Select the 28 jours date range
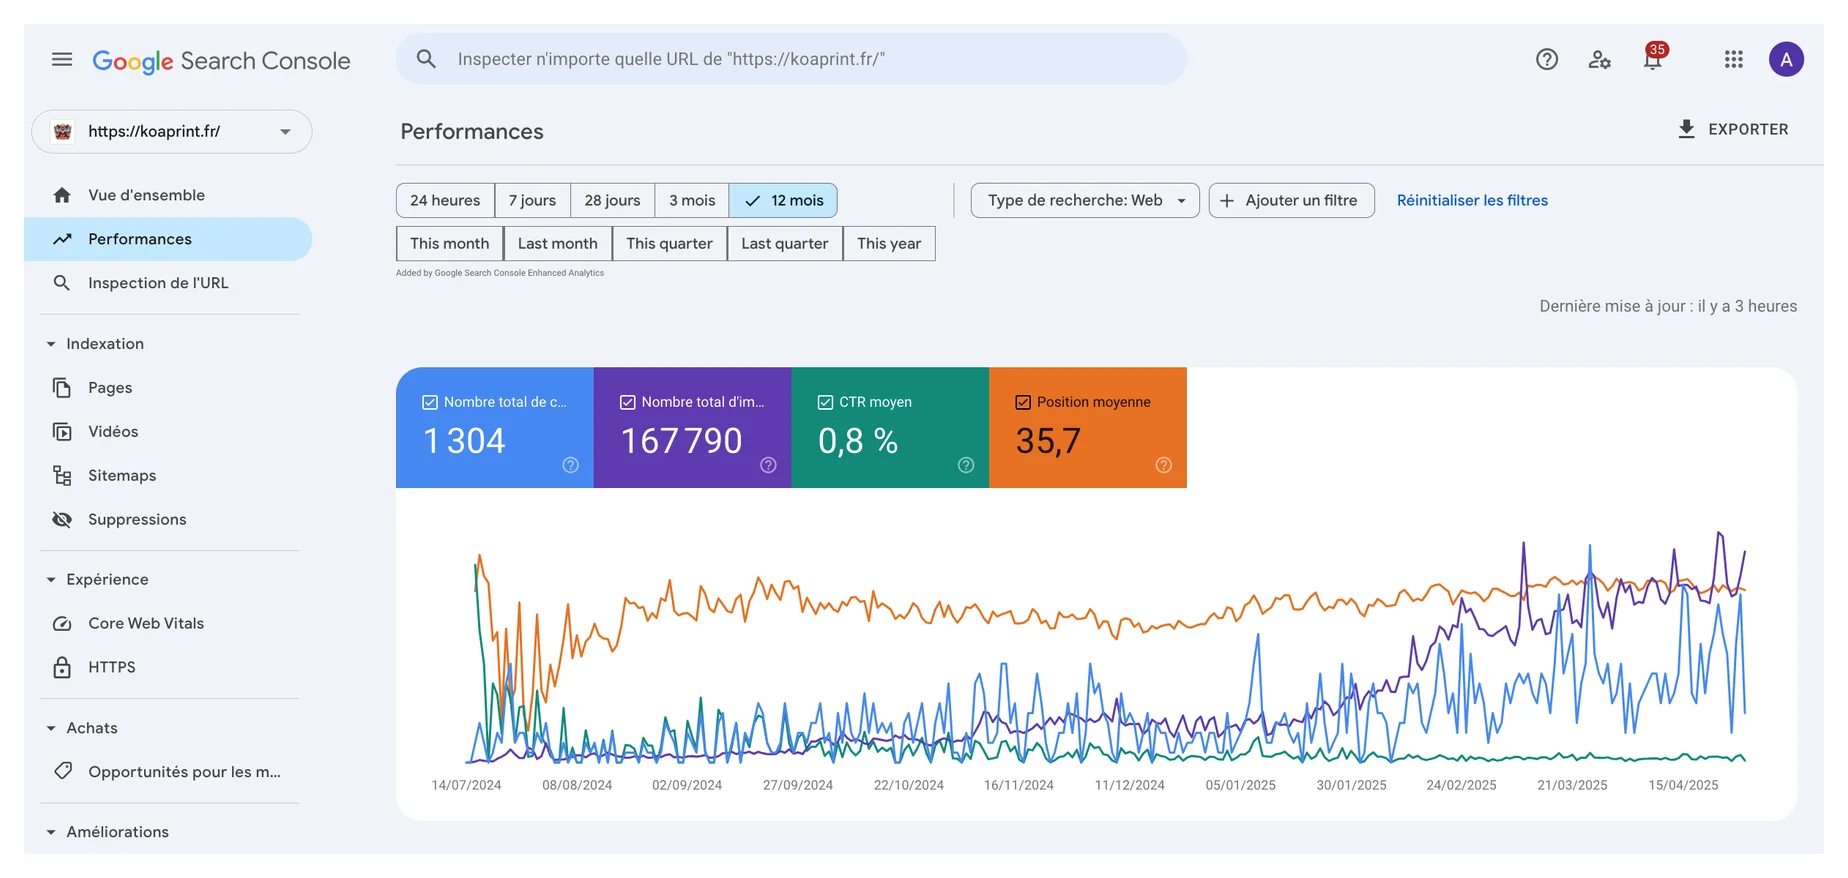Image resolution: width=1848 pixels, height=878 pixels. pyautogui.click(x=612, y=200)
